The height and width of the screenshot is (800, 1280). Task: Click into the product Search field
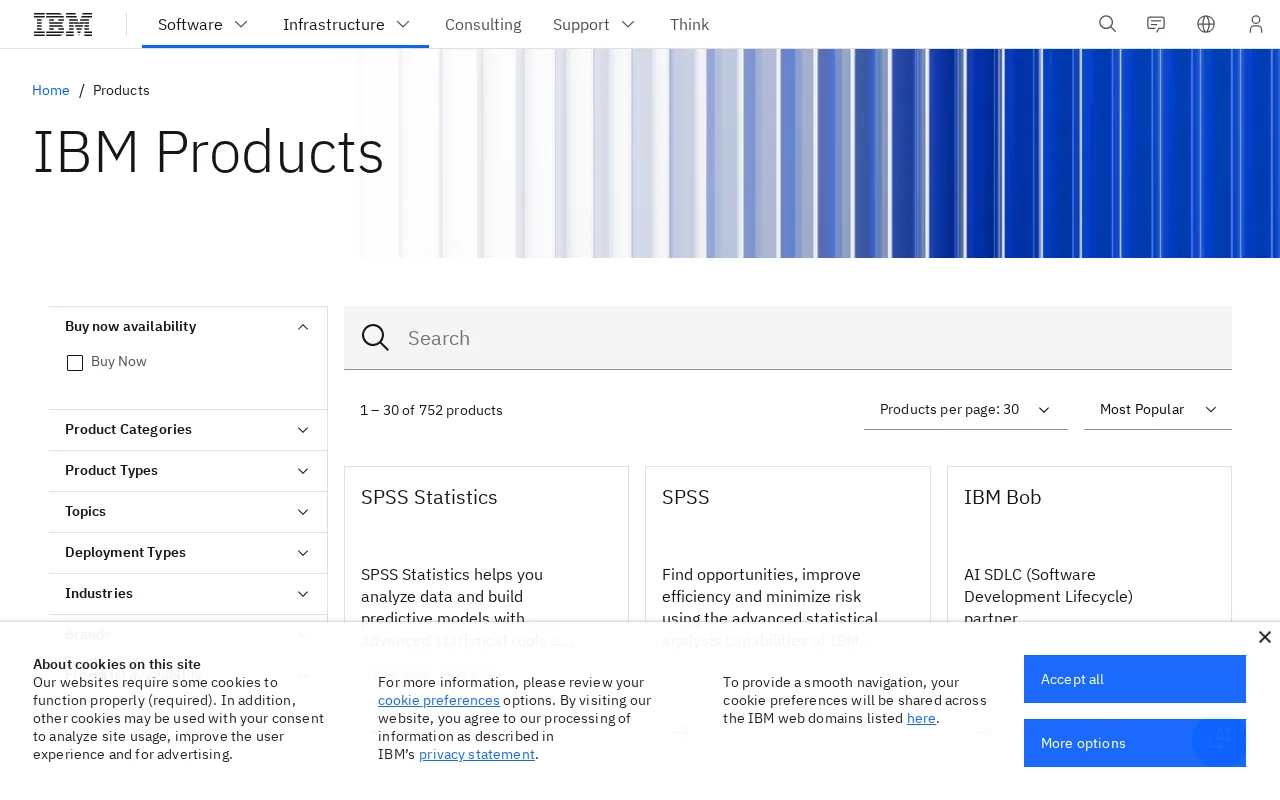pos(788,338)
